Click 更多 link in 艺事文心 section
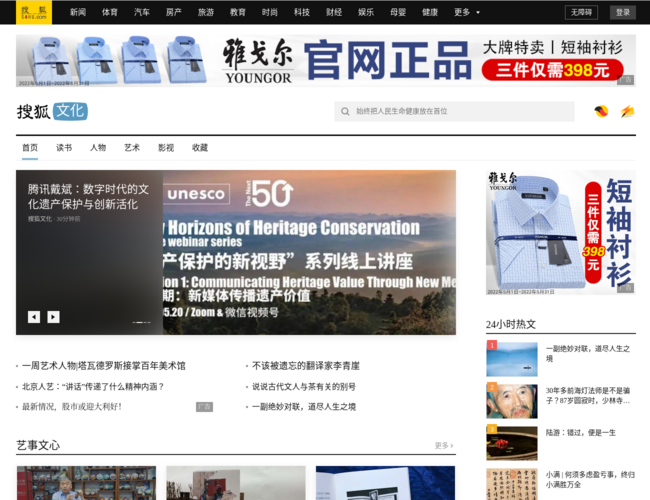Image resolution: width=650 pixels, height=500 pixels. [444, 445]
